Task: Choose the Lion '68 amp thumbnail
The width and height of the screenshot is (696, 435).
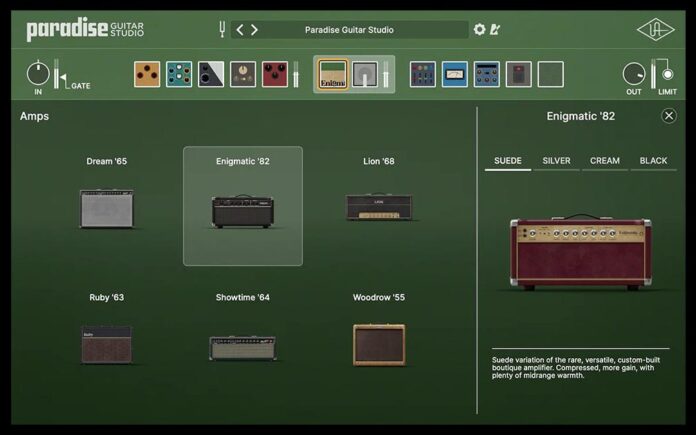Action: click(379, 207)
